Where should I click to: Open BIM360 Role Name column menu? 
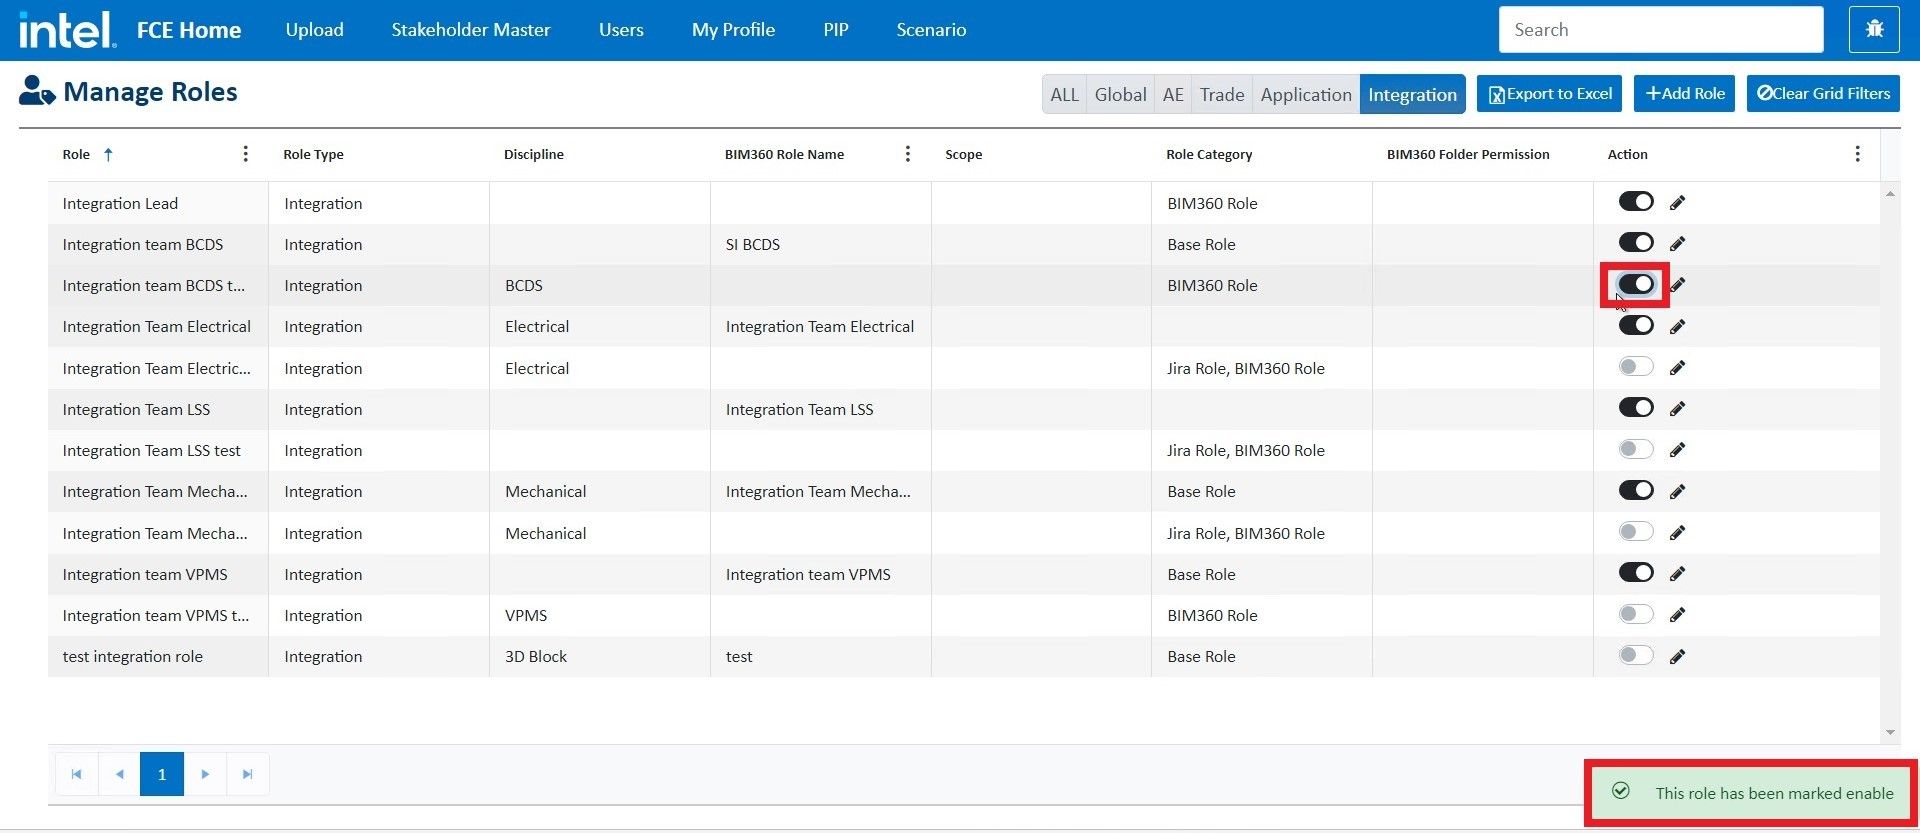(x=907, y=154)
